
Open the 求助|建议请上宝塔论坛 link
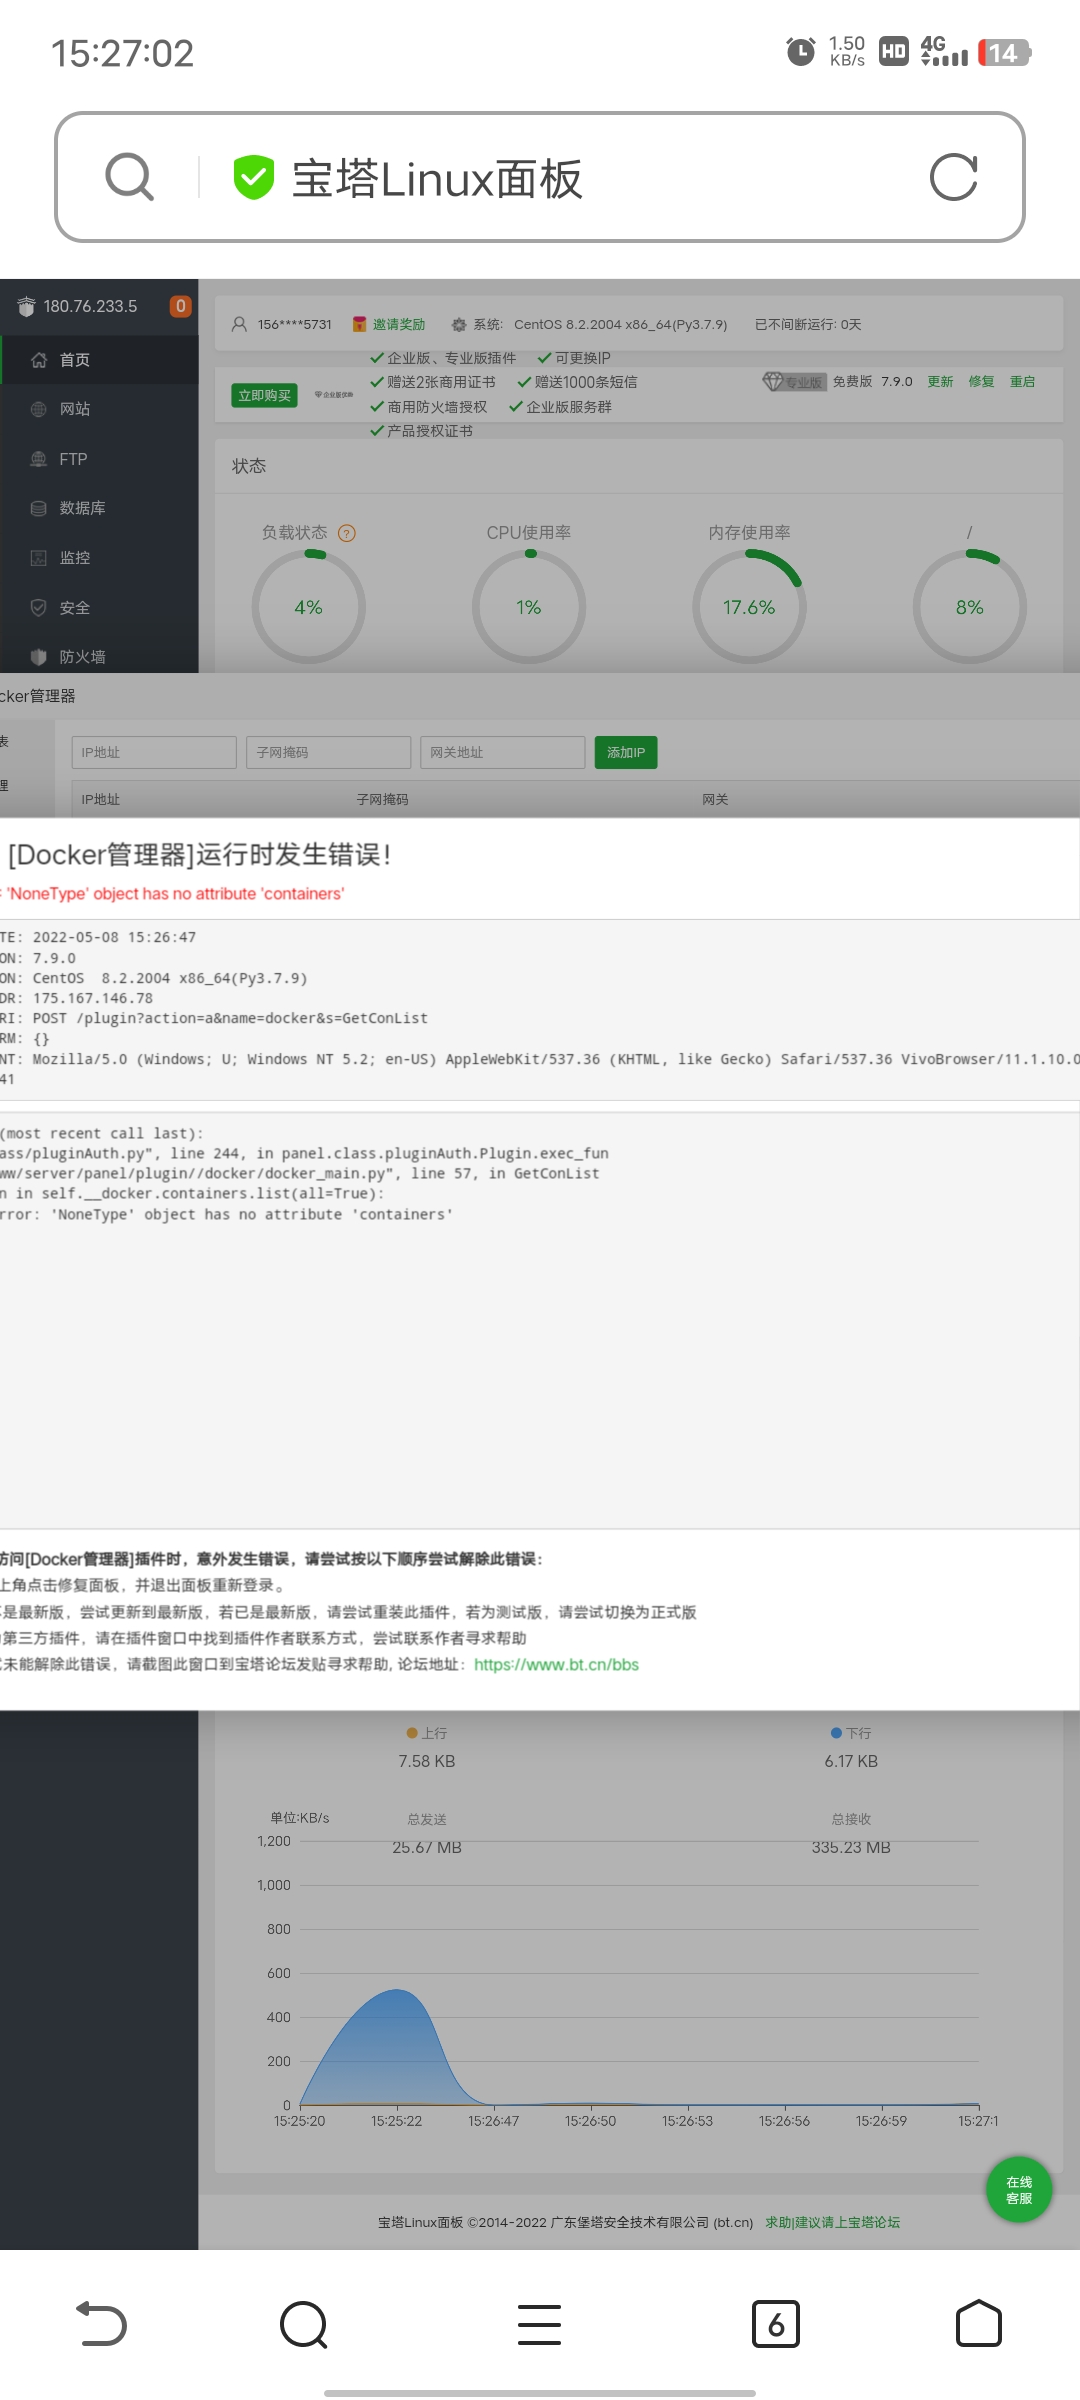[833, 2222]
